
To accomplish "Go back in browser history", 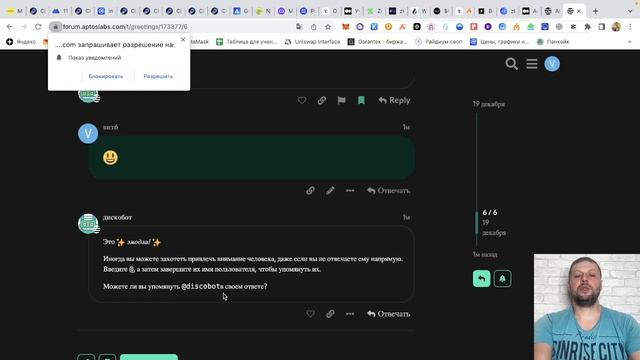I will (9, 27).
